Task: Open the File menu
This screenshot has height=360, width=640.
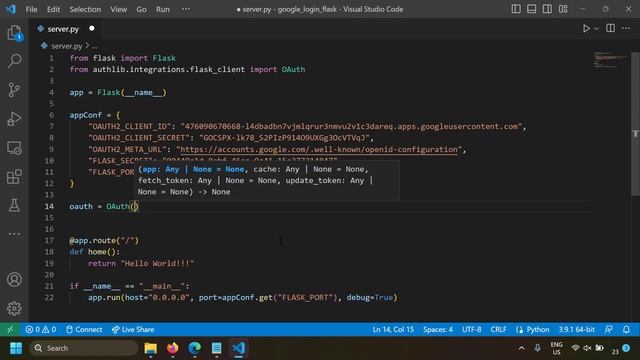Action: pyautogui.click(x=31, y=9)
